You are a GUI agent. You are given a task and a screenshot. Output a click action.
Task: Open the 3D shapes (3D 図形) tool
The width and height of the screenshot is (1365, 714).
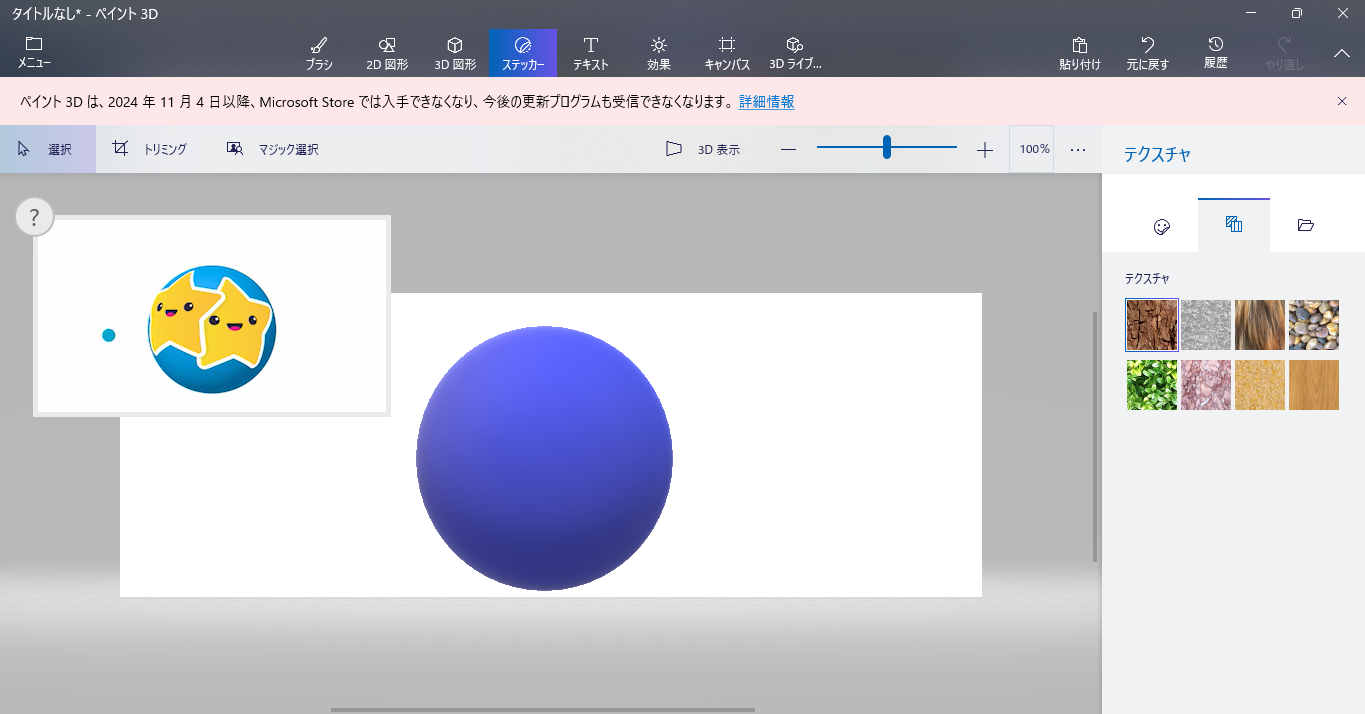(x=455, y=53)
